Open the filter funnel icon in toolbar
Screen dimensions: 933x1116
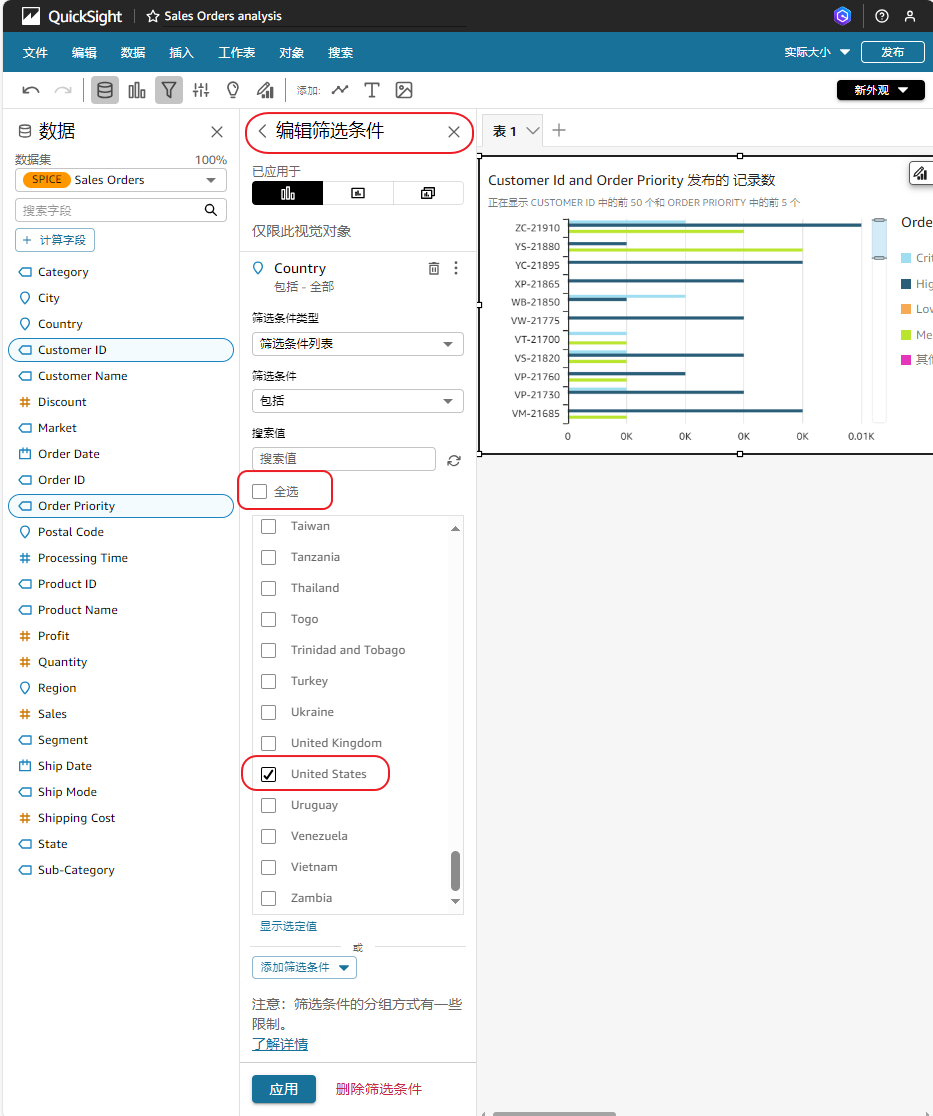(169, 90)
